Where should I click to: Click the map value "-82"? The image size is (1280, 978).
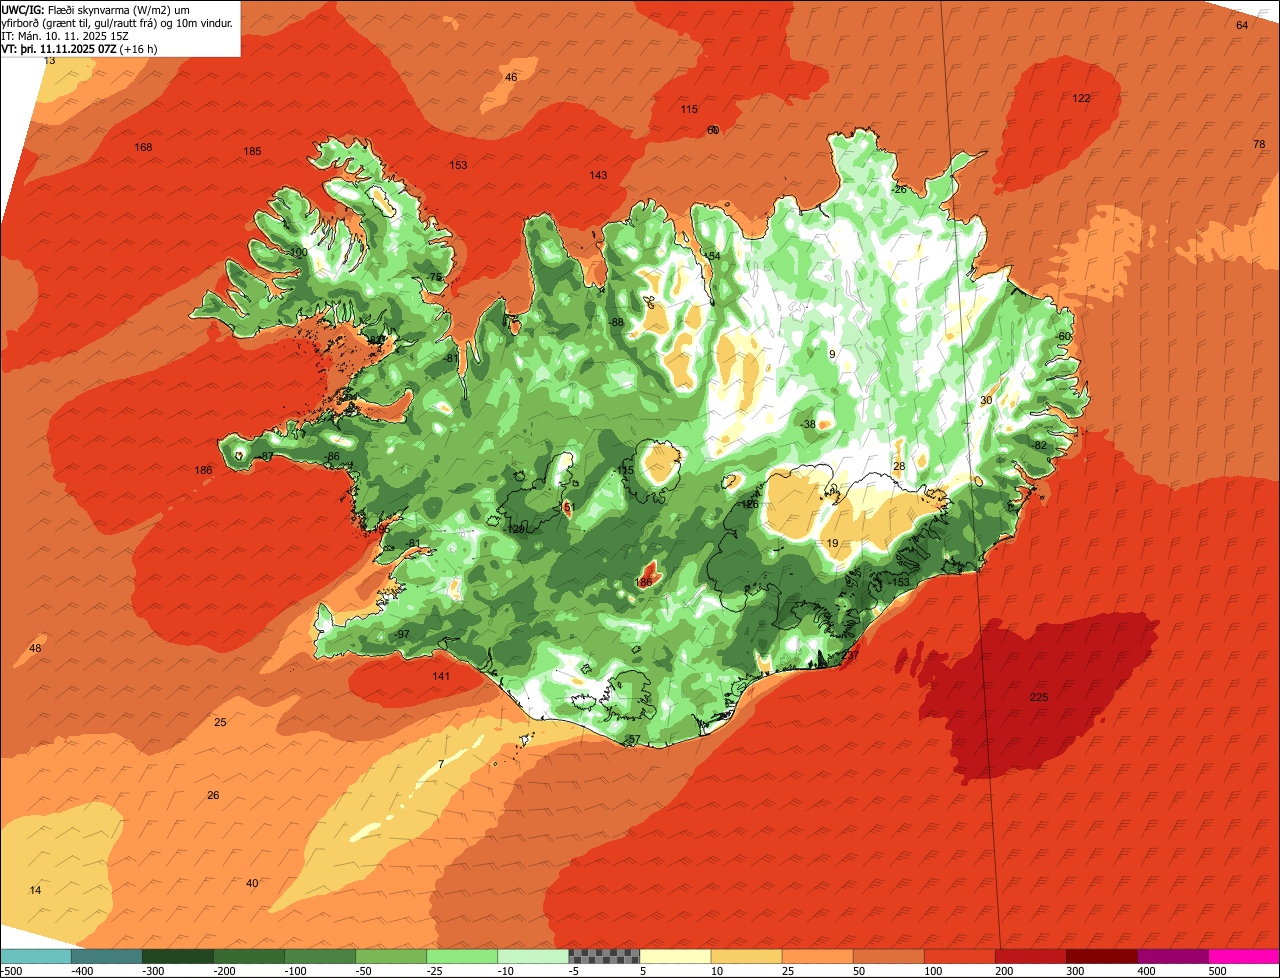[1039, 445]
